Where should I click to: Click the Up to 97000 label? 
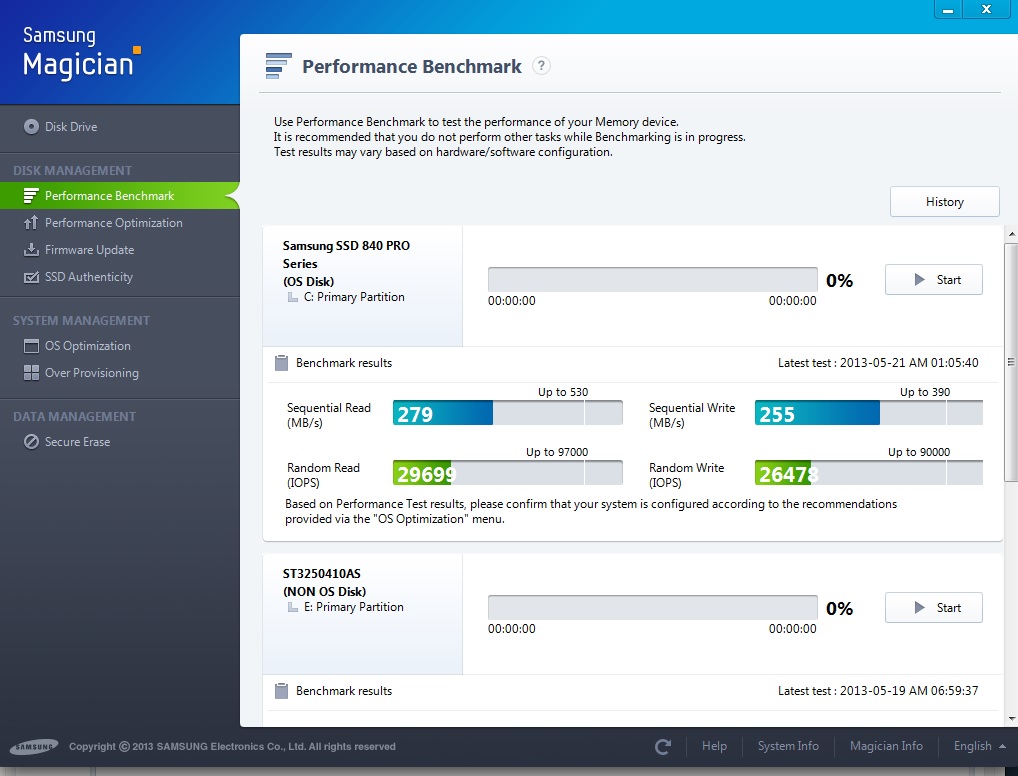pos(557,452)
